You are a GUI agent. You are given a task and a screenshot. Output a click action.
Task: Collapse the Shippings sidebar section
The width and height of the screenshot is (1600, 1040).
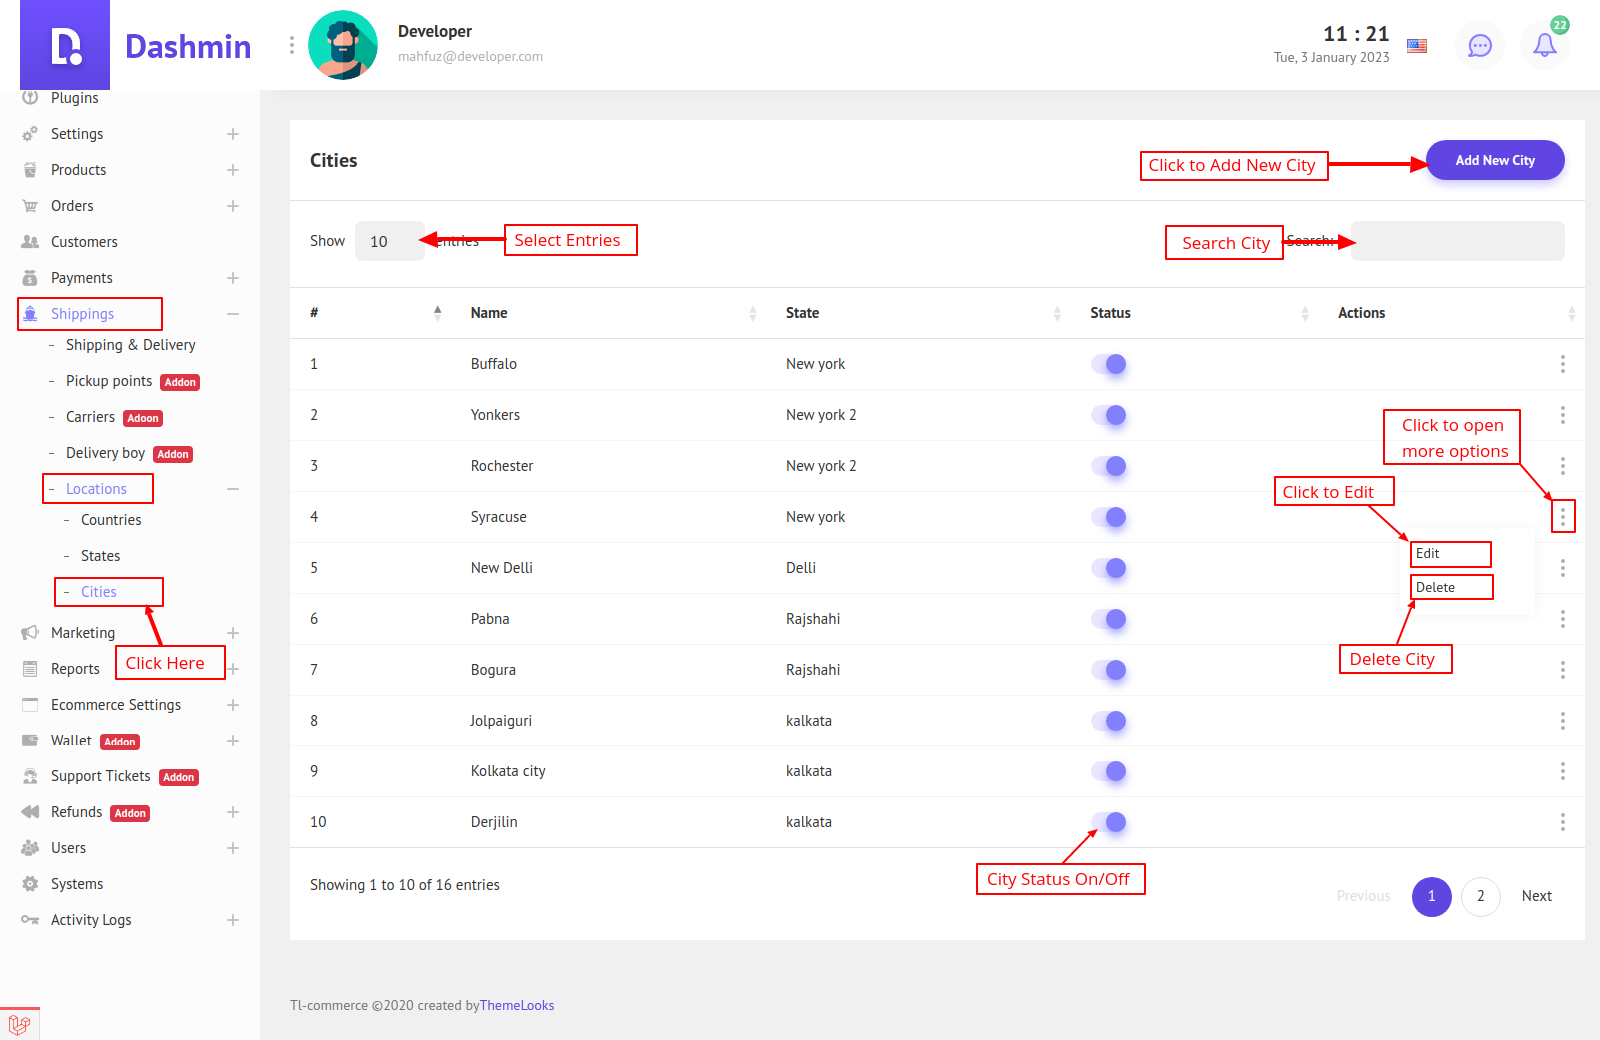pos(232,314)
